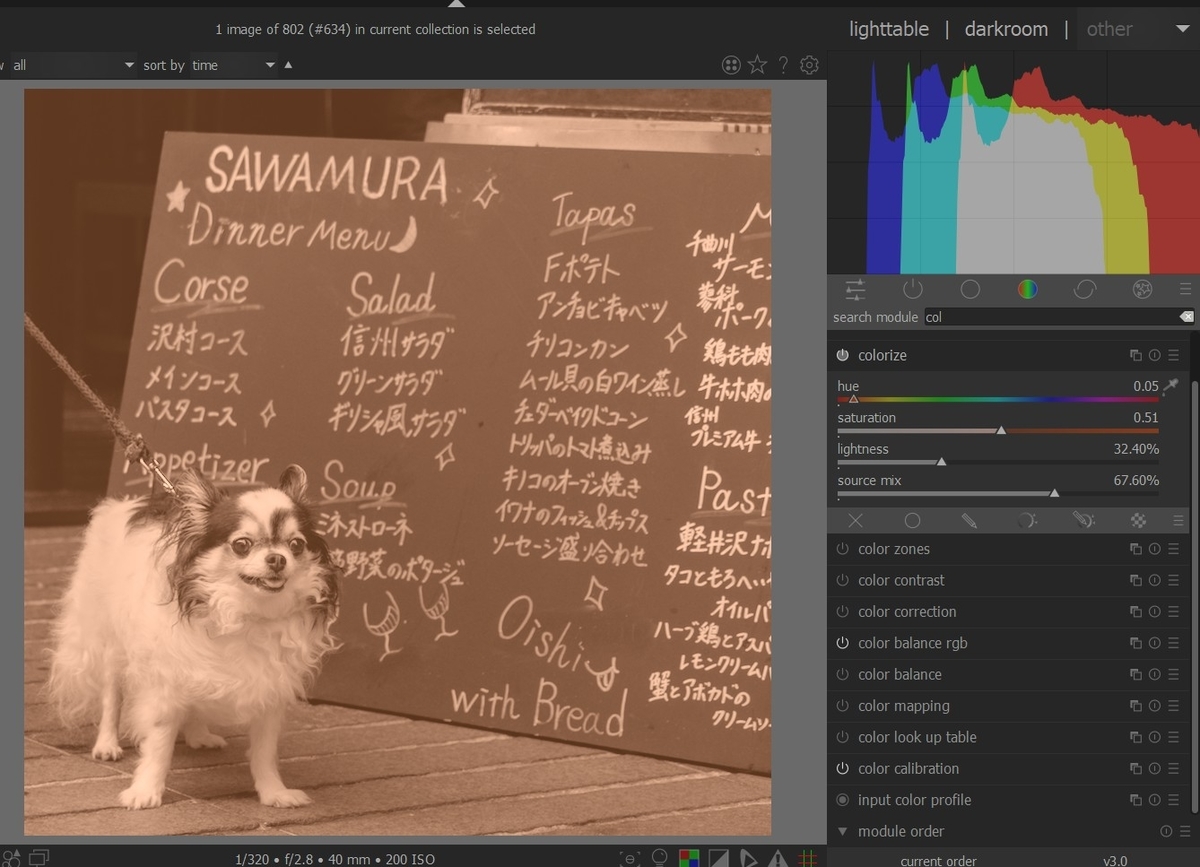
Task: Choose parametric mask for colorize
Action: (x=1026, y=521)
